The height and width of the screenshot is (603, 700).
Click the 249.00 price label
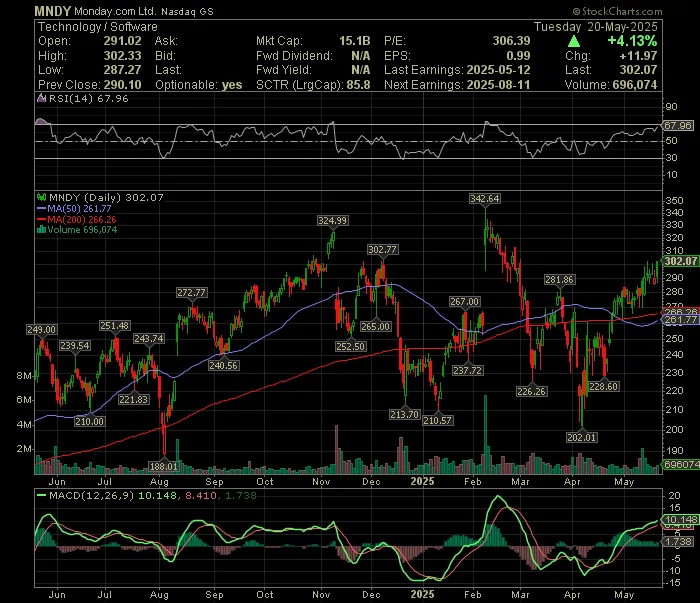(41, 330)
